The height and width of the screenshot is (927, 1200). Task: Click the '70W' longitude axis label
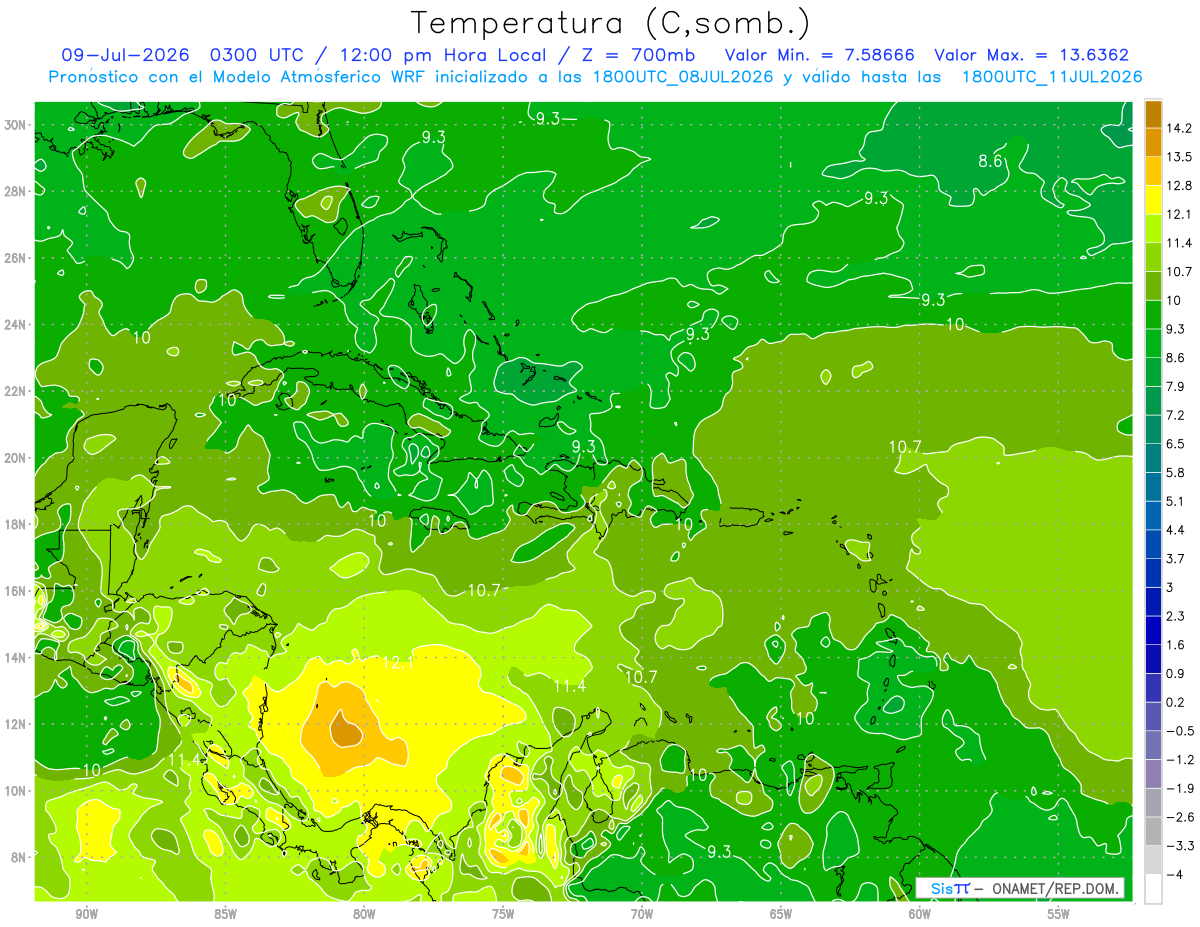(x=642, y=915)
